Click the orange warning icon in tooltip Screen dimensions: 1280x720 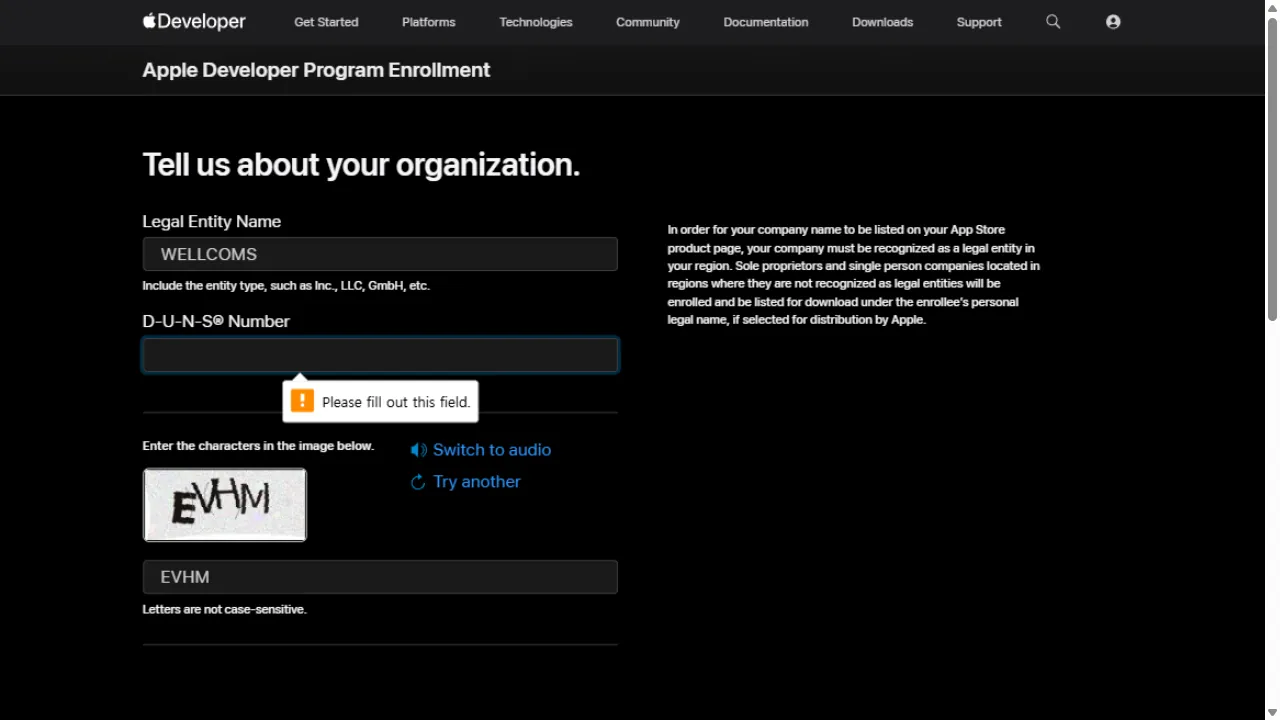coord(302,401)
